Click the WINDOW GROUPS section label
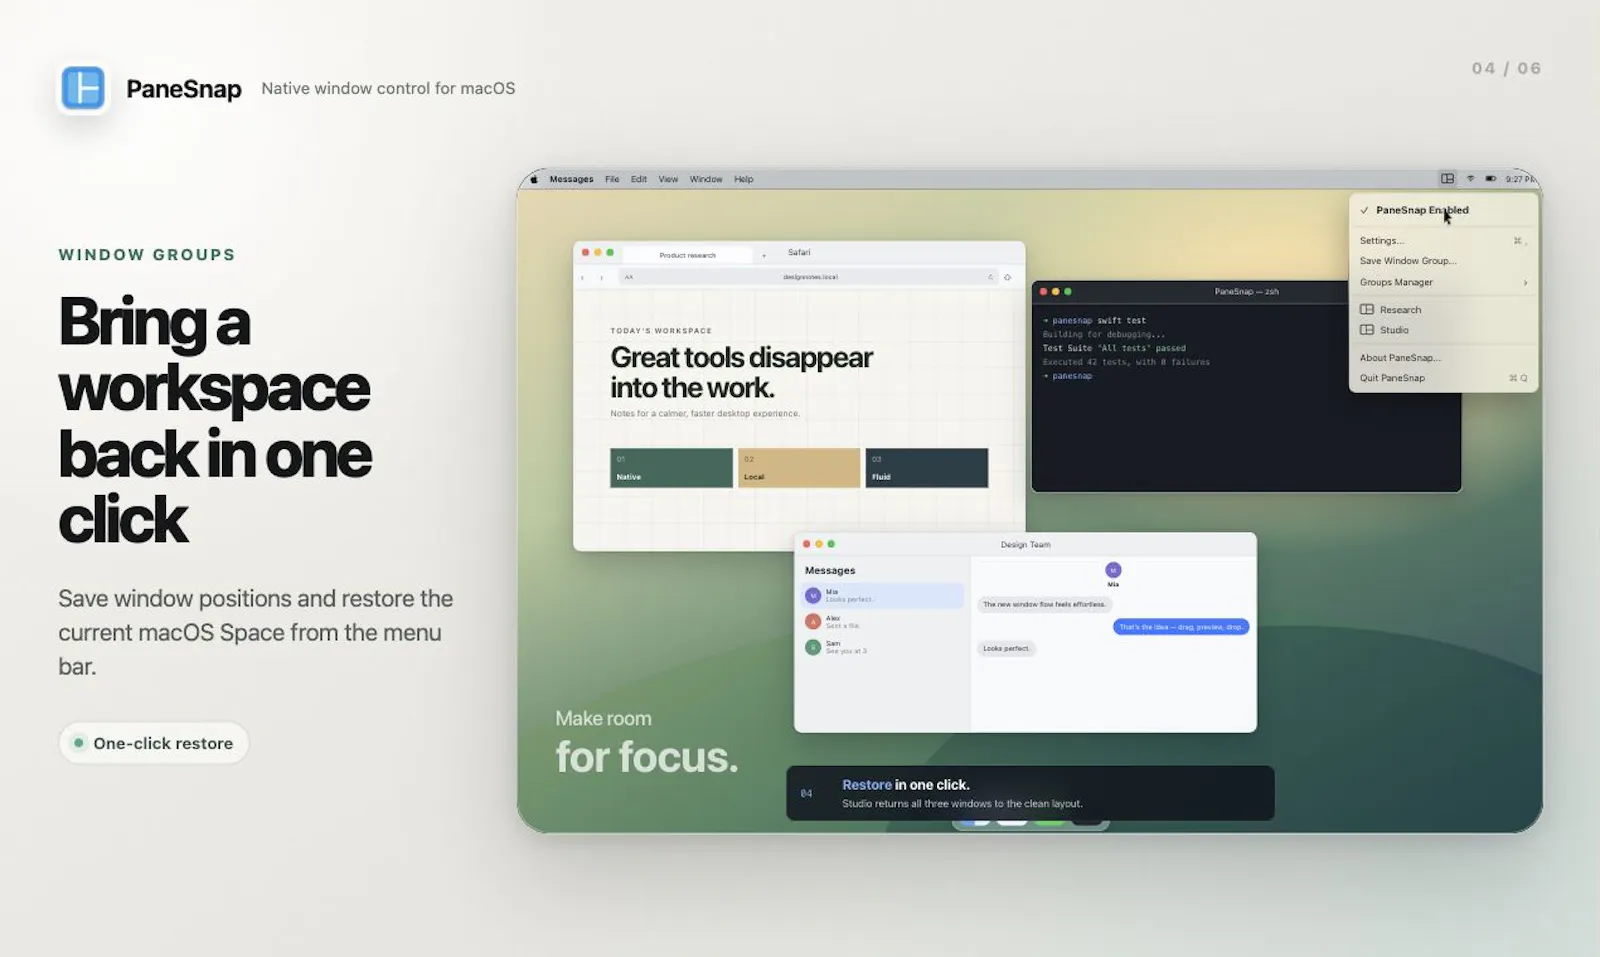Viewport: 1600px width, 957px height. tap(147, 255)
